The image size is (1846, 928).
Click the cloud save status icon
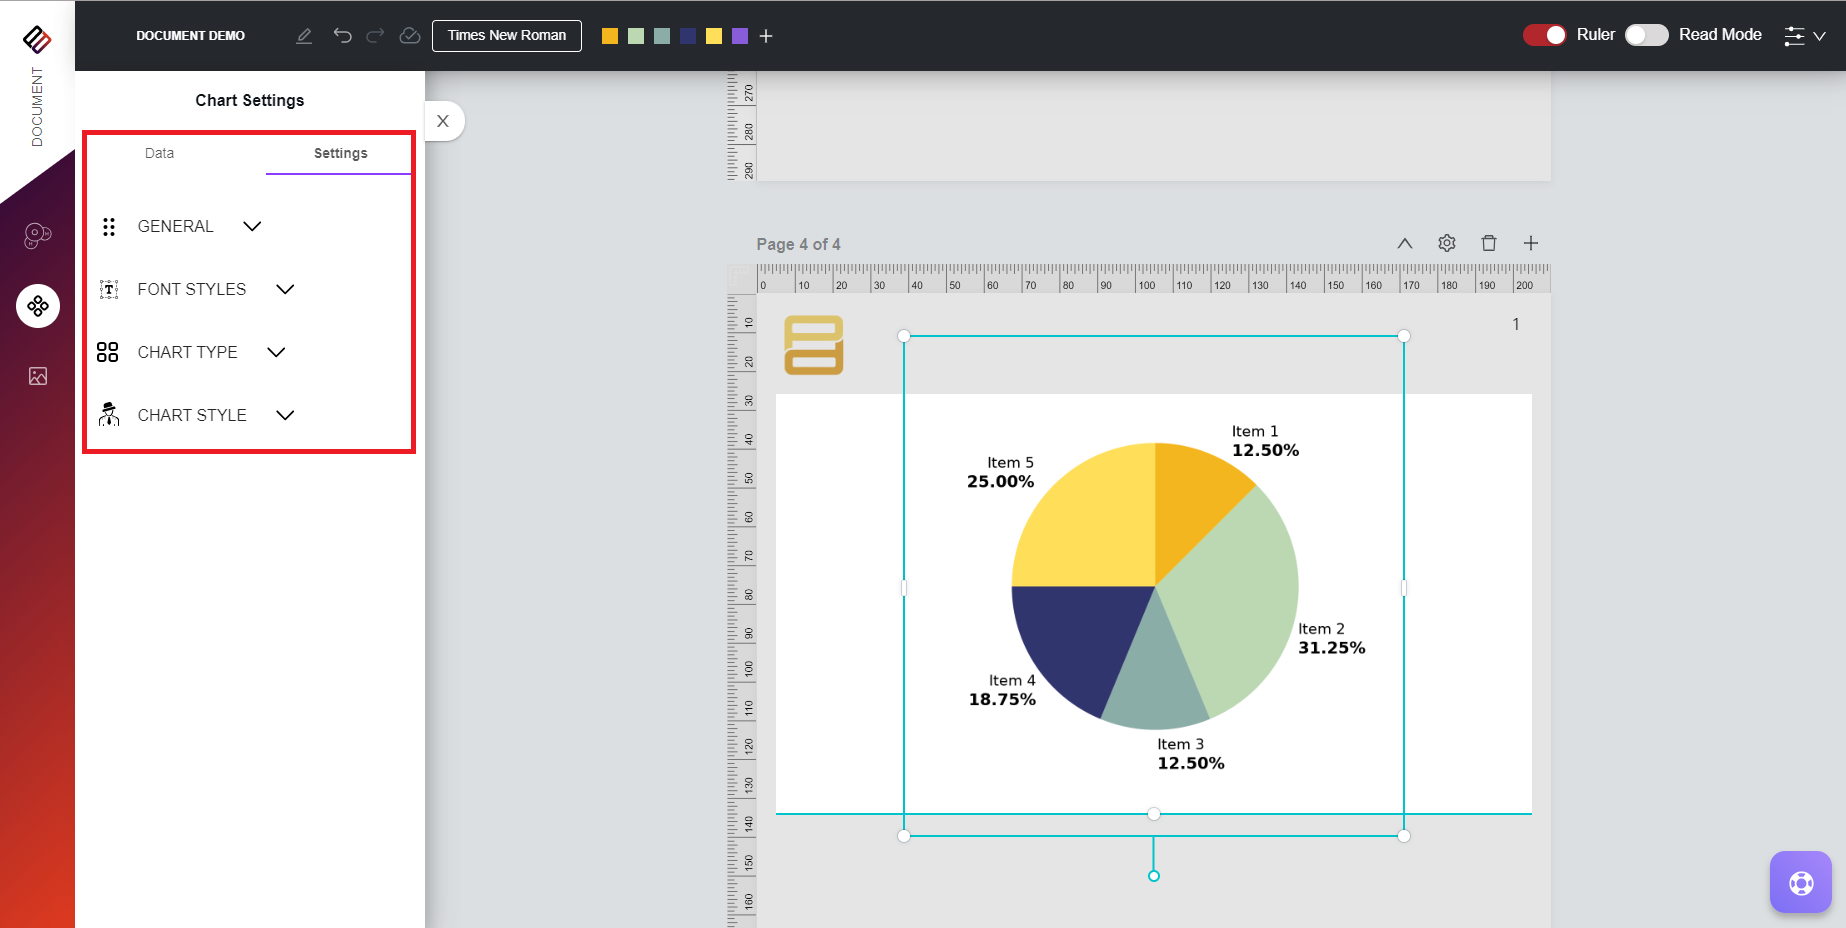point(409,36)
